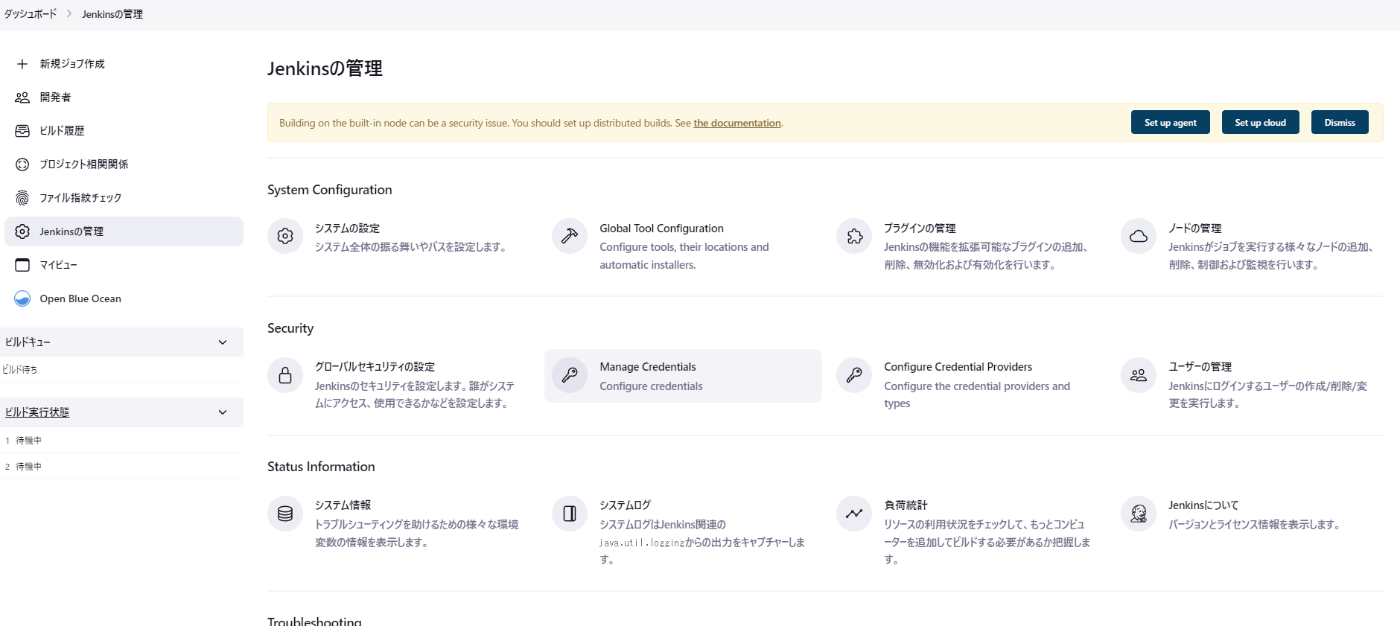Click the Set up agent button

click(1170, 122)
